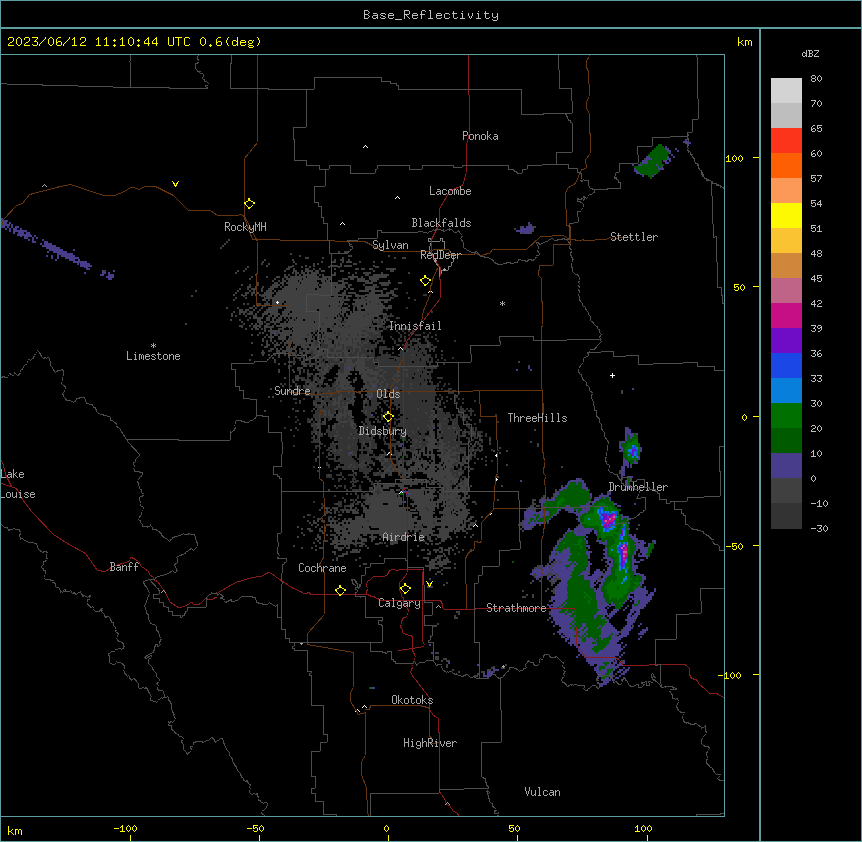862x842 pixels.
Task: Click the asterisk marker above Limestone
Action: [x=153, y=346]
